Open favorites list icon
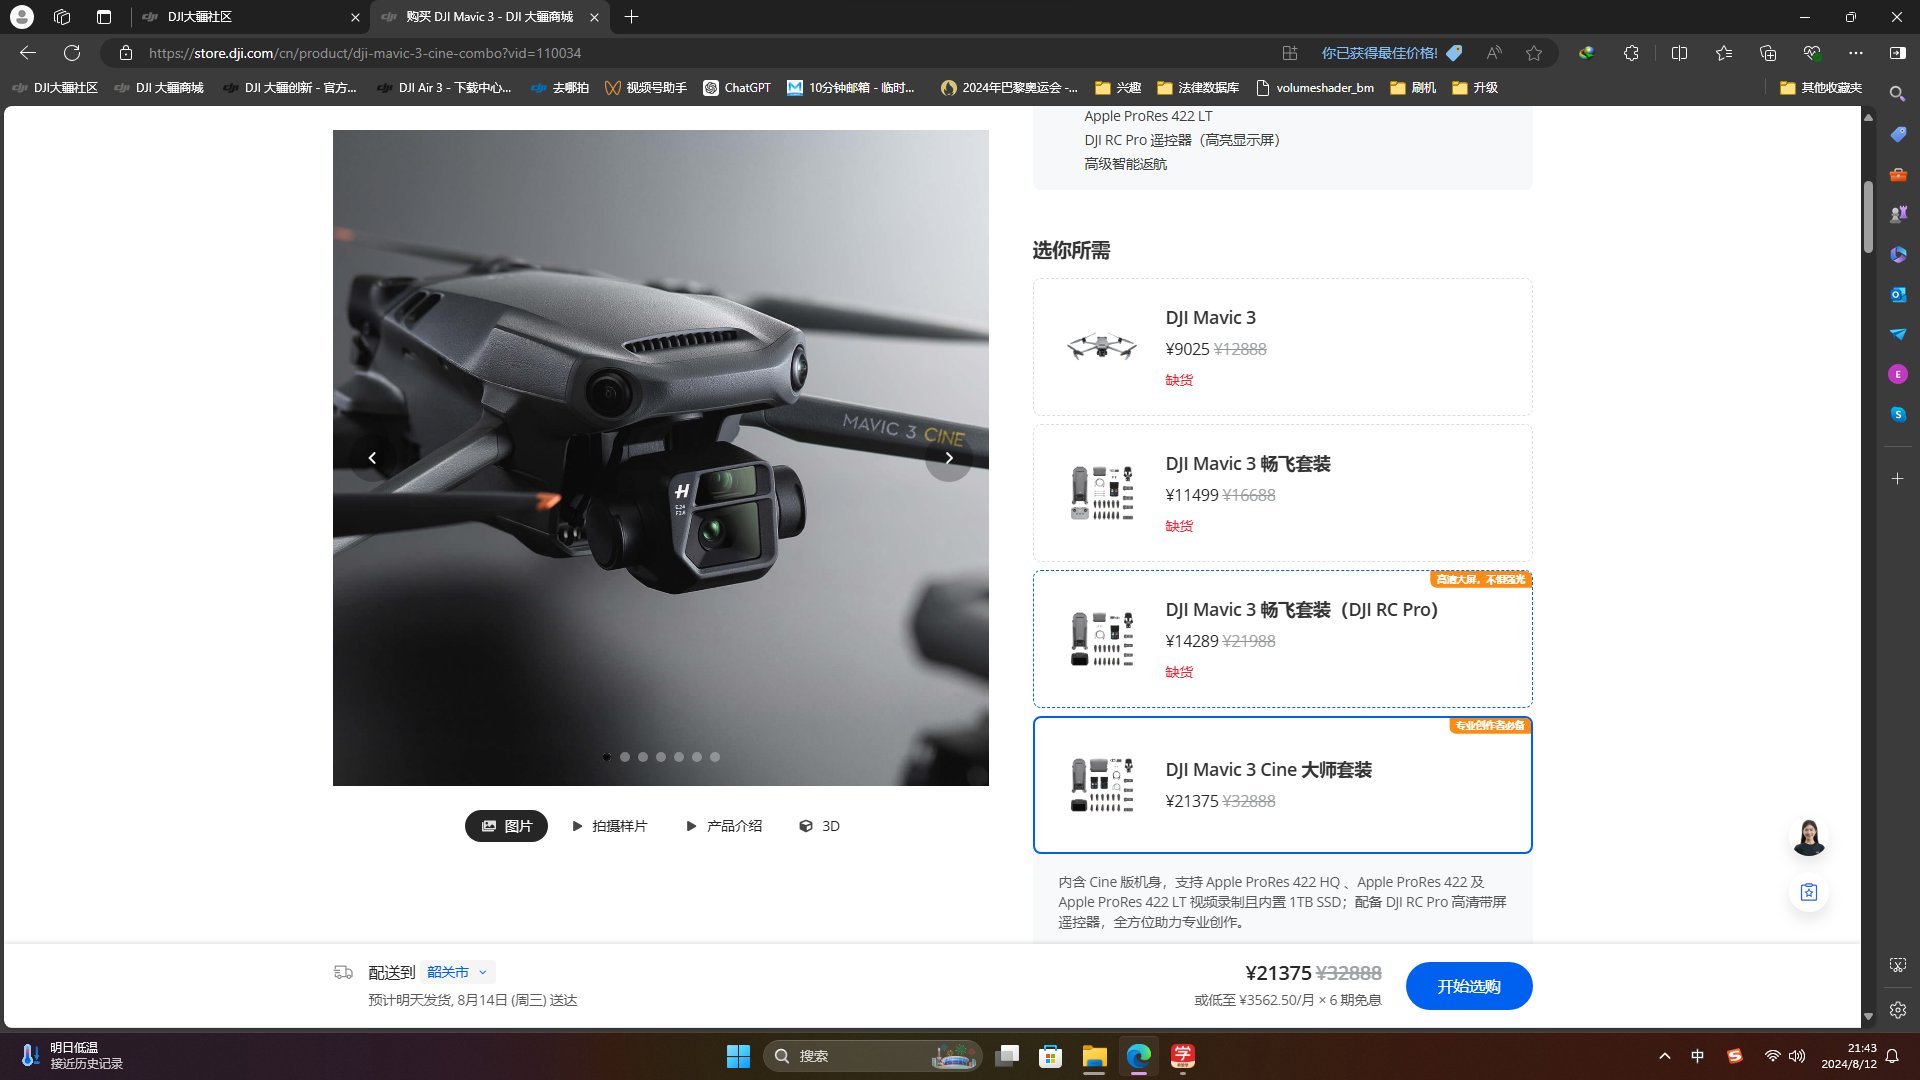The height and width of the screenshot is (1080, 1920). click(1724, 53)
